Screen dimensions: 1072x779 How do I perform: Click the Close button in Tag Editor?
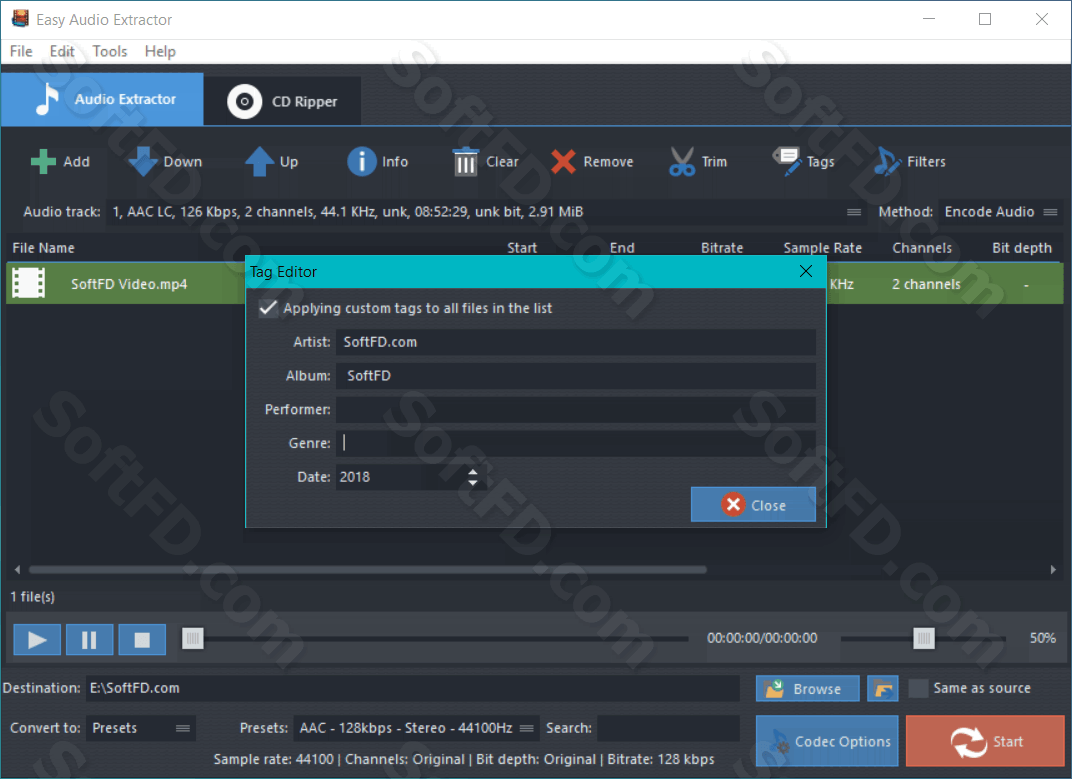[753, 505]
